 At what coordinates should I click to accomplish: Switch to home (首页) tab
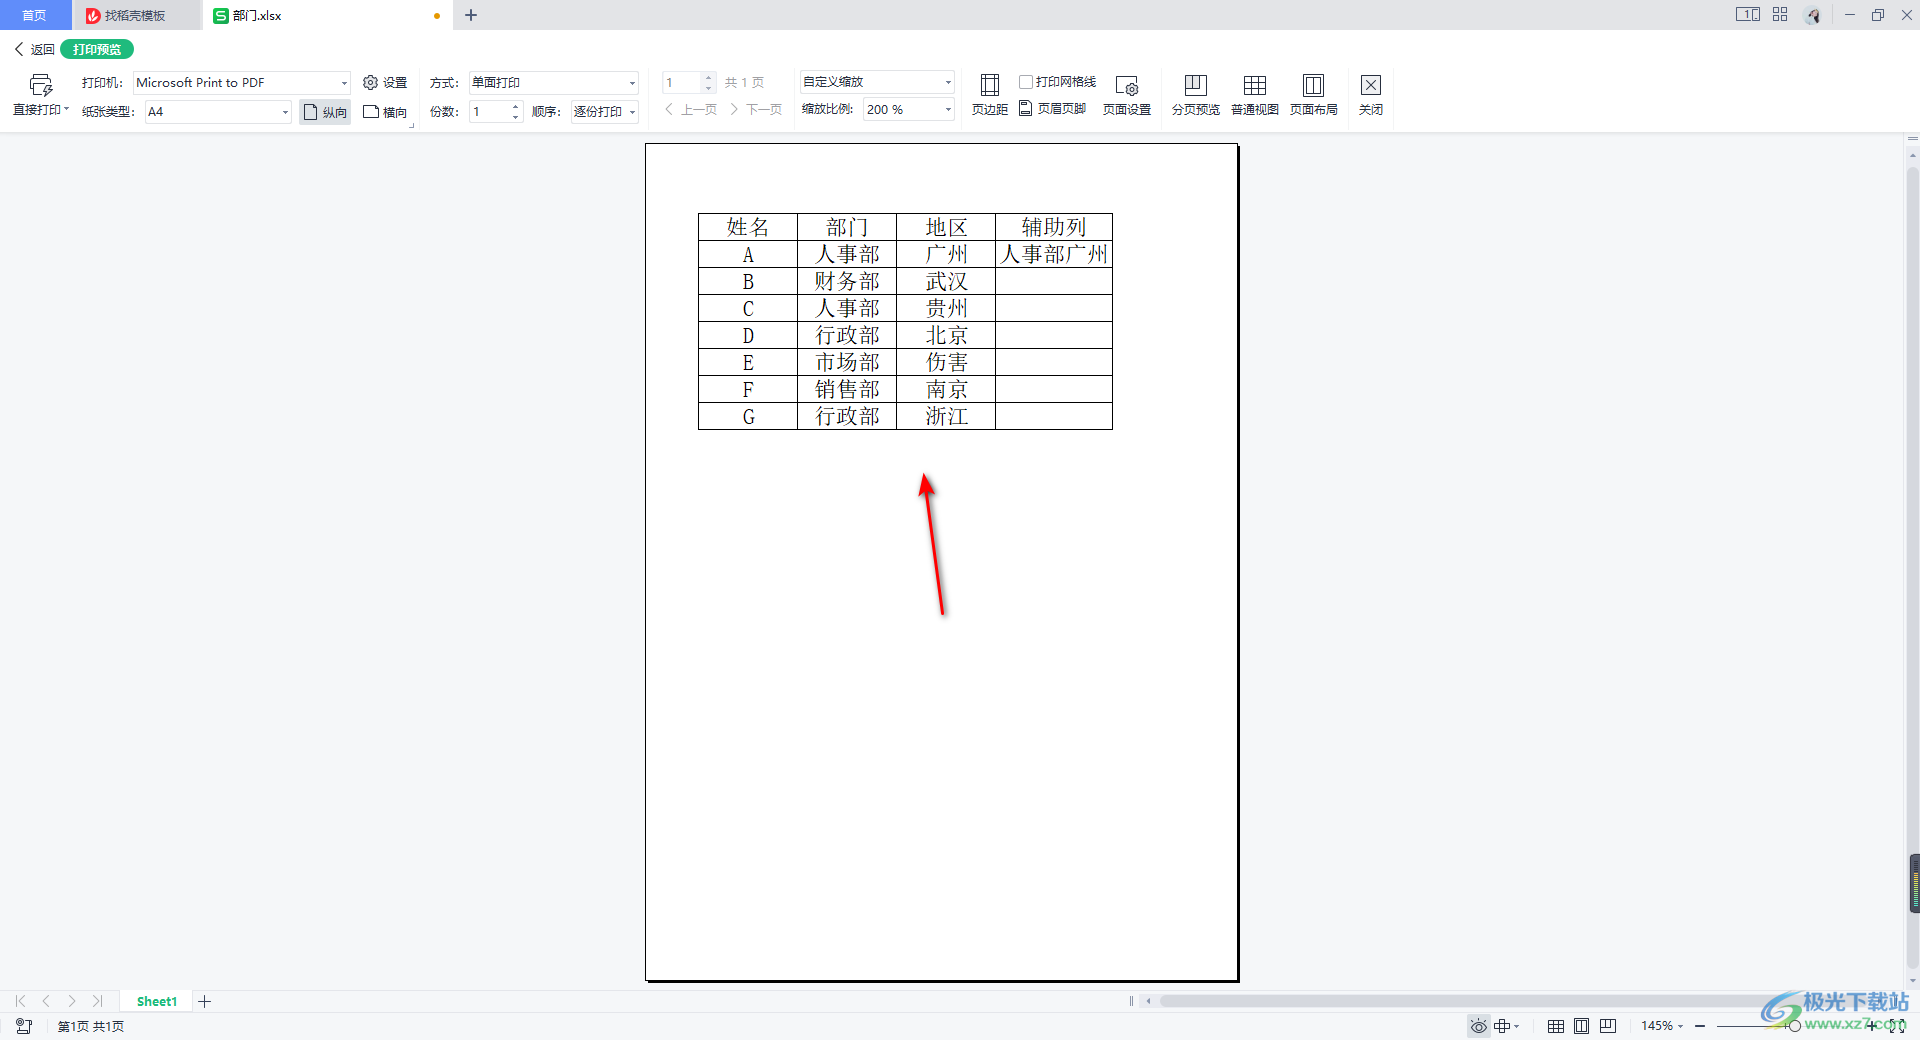point(35,15)
